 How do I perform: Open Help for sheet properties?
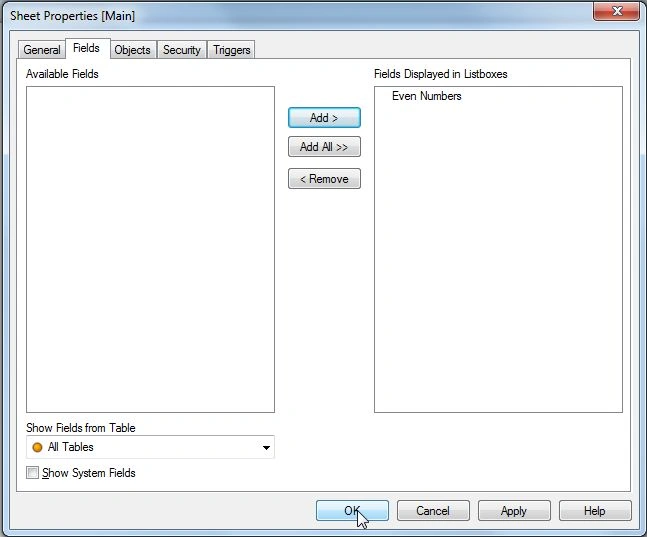point(595,511)
